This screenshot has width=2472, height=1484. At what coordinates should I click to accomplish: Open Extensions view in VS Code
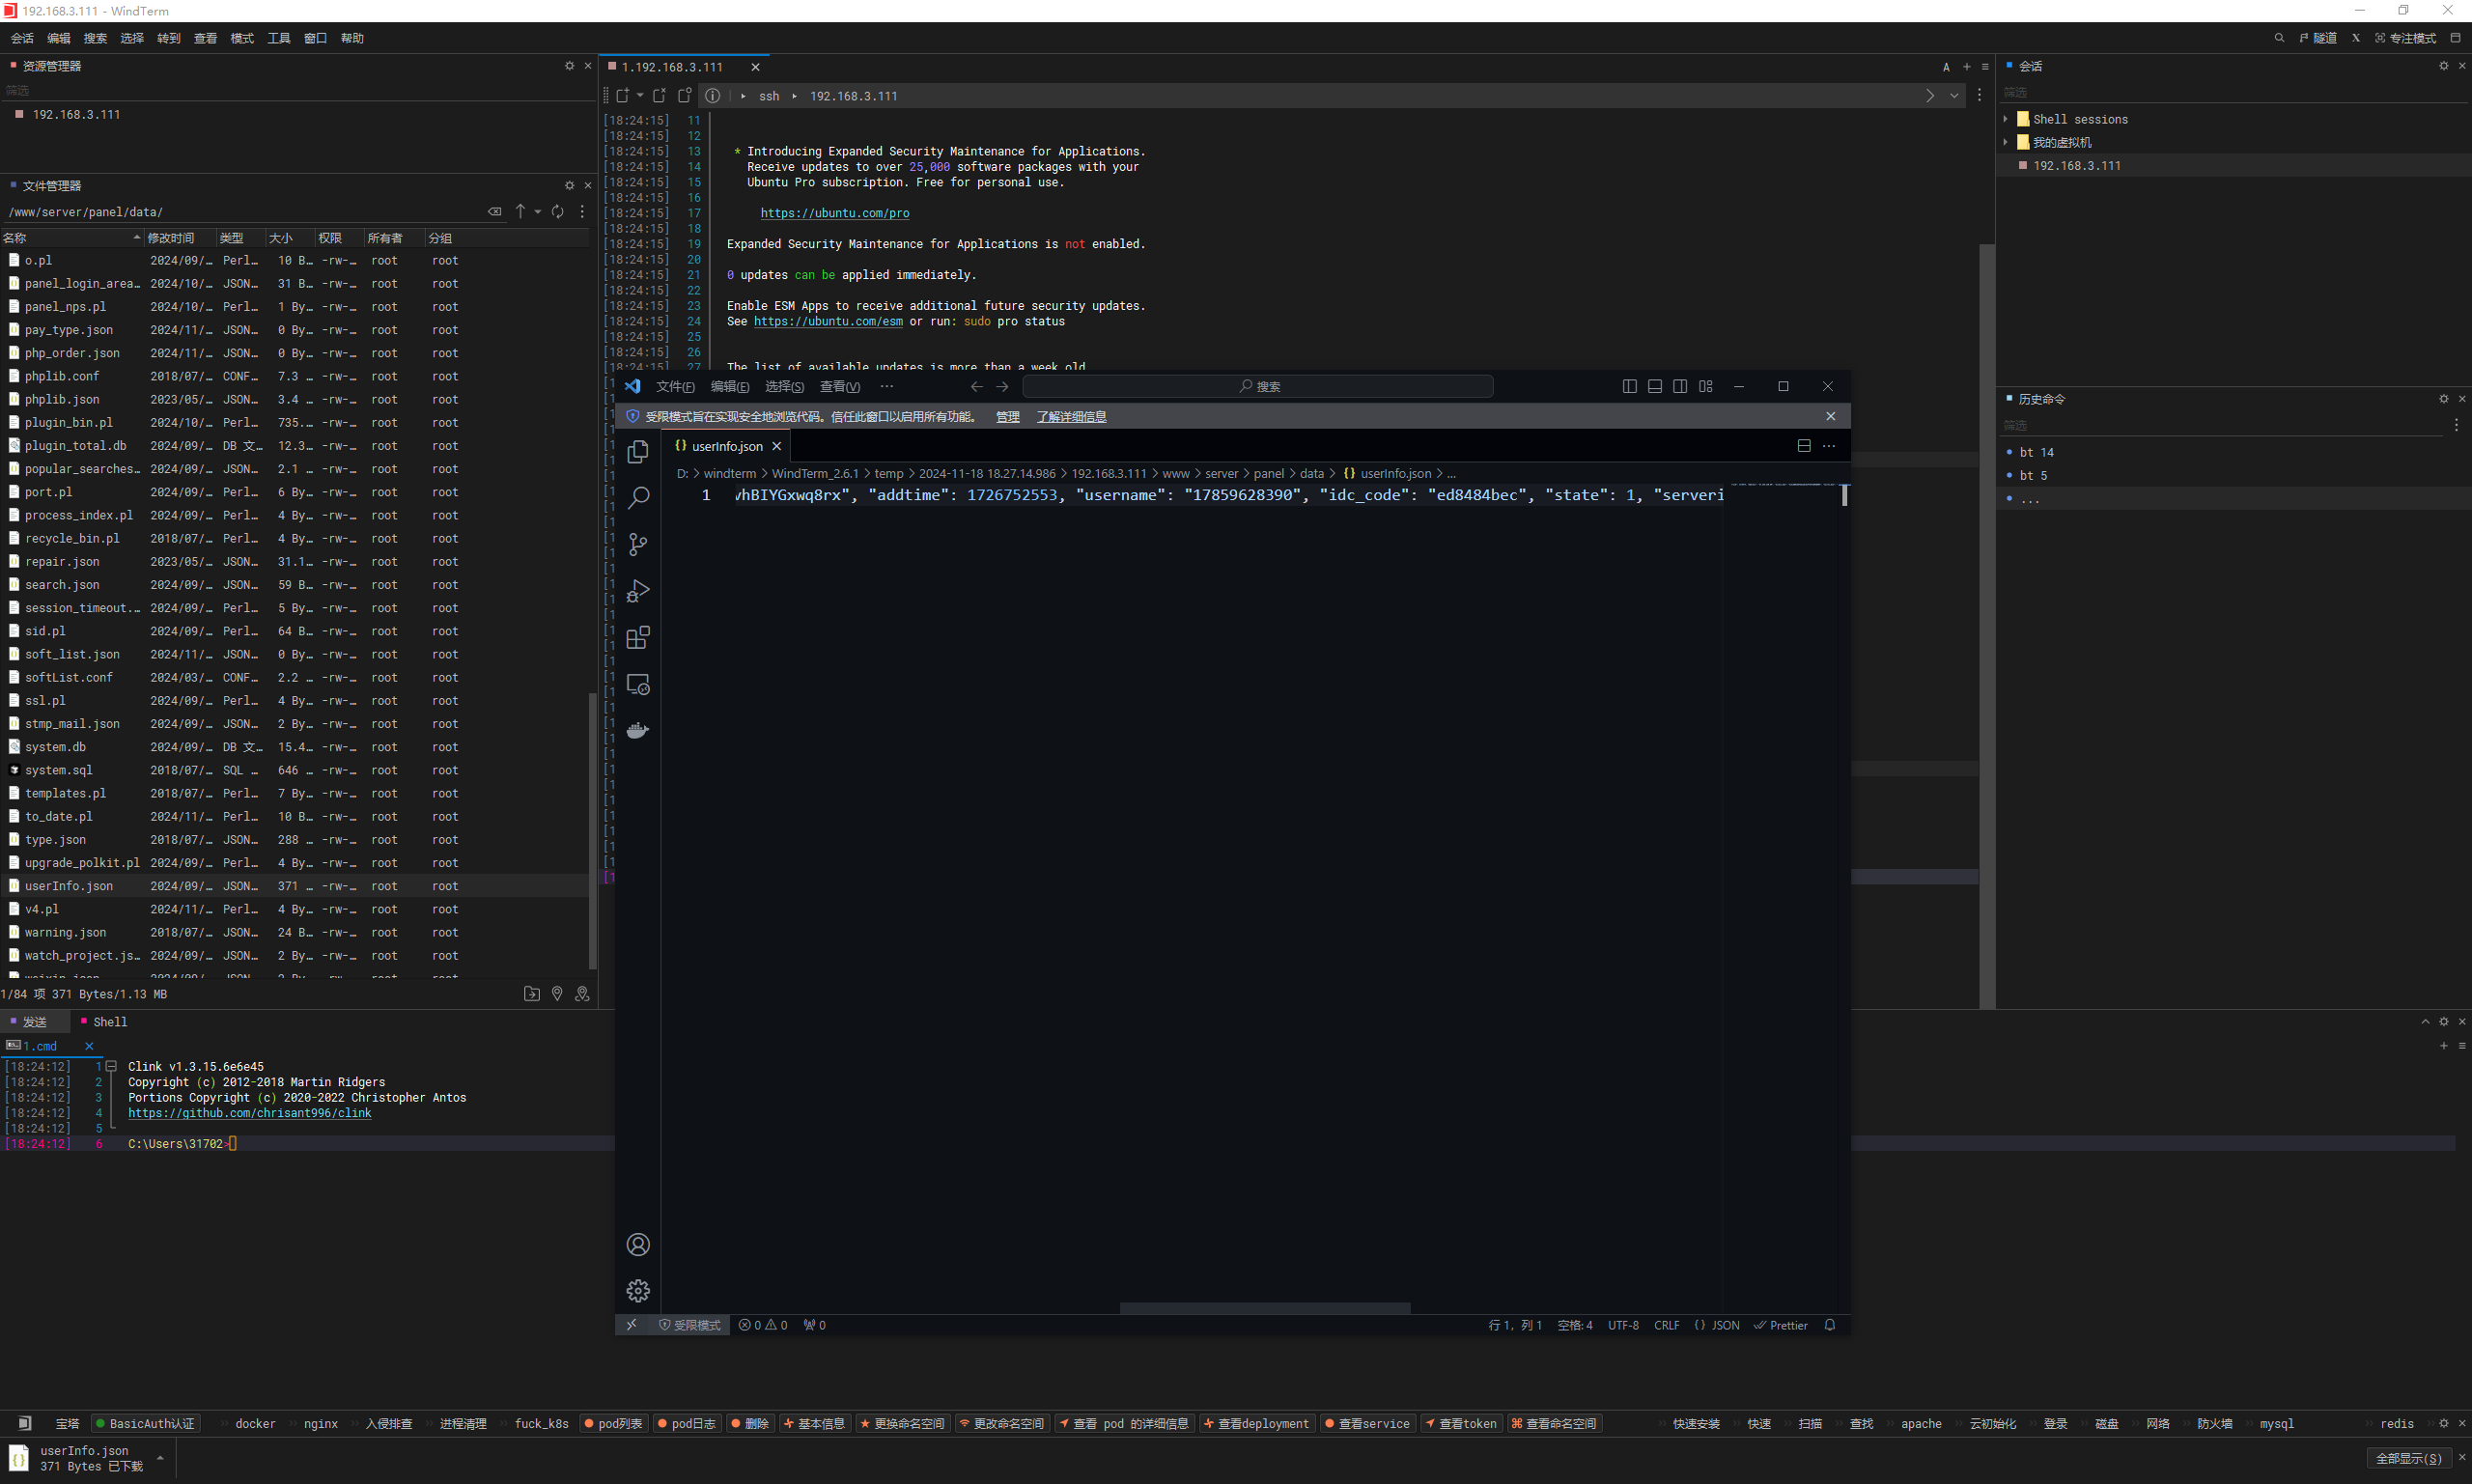(638, 637)
